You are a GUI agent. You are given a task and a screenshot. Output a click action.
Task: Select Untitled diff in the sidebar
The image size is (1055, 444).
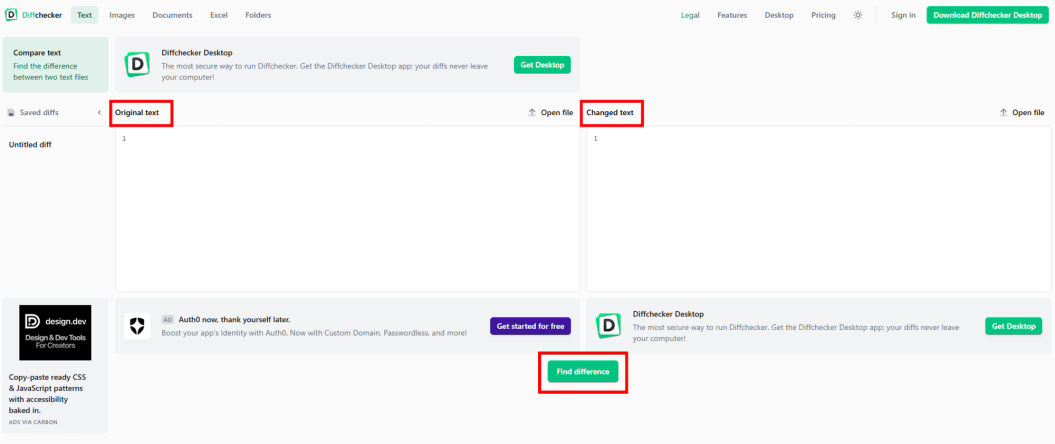[31, 145]
